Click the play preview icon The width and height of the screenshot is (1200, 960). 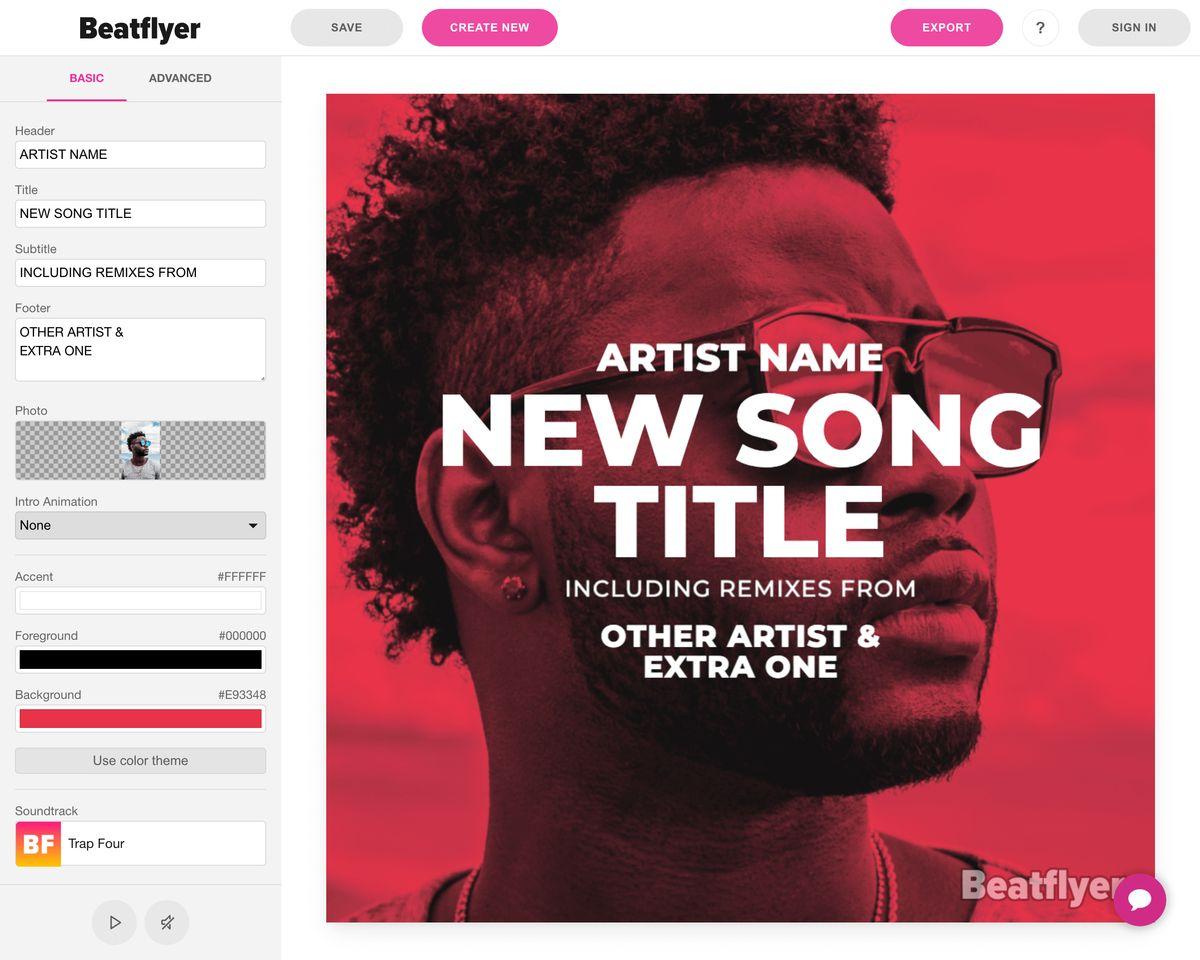tap(115, 922)
